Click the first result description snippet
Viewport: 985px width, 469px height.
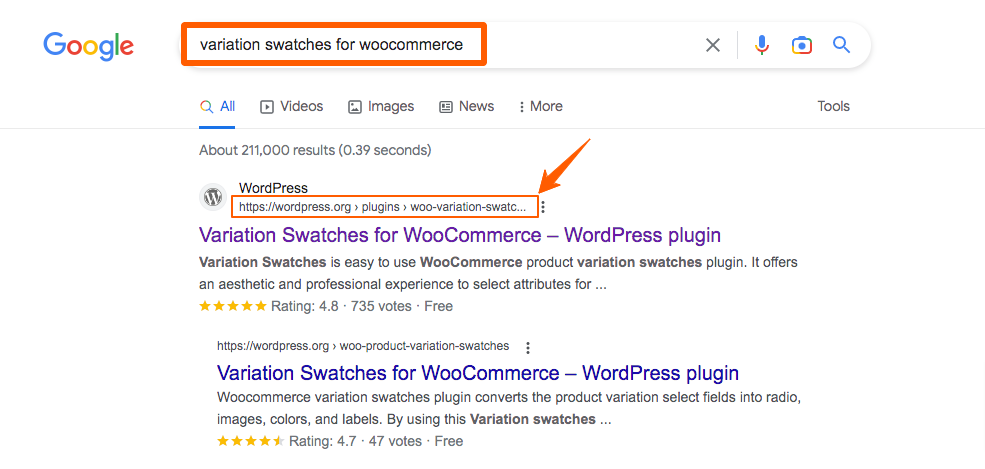tap(499, 274)
